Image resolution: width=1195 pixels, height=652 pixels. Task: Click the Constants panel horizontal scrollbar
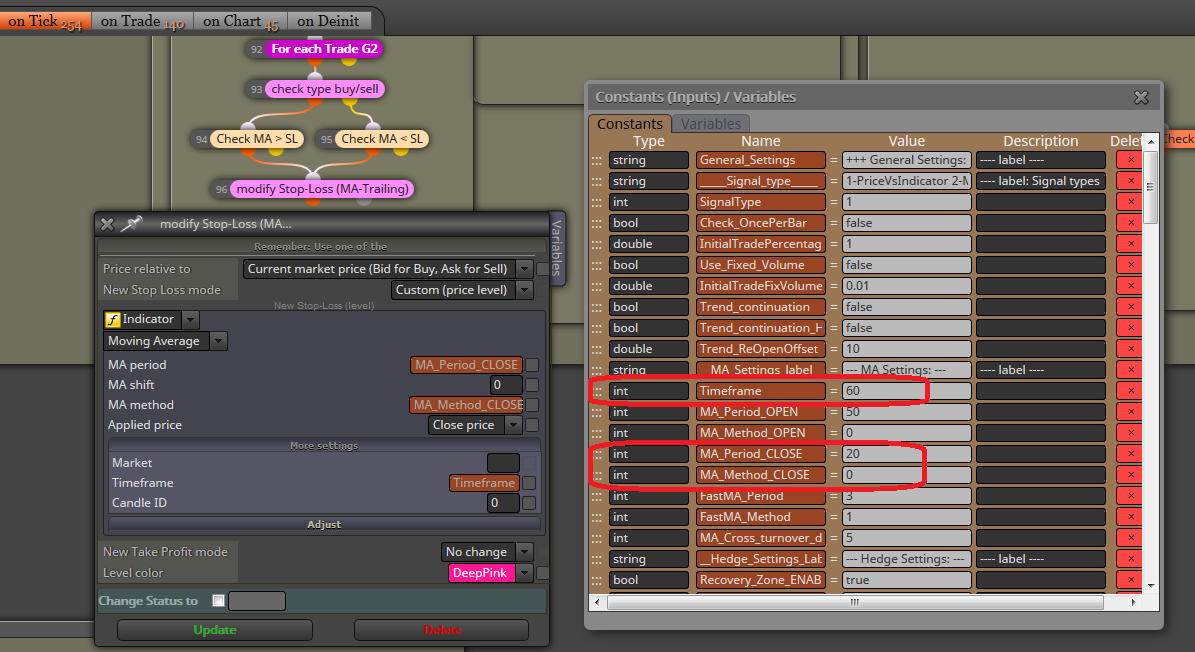pyautogui.click(x=855, y=602)
